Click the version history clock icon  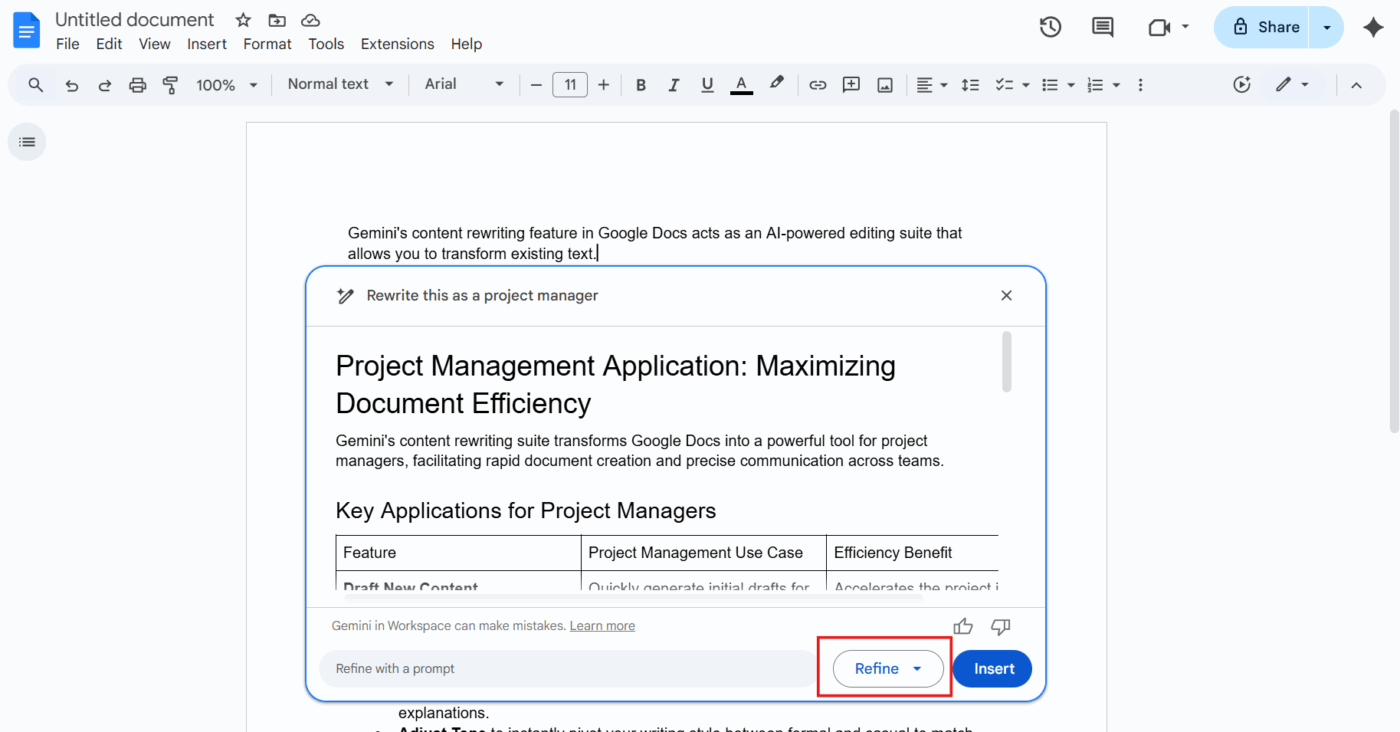1050,27
